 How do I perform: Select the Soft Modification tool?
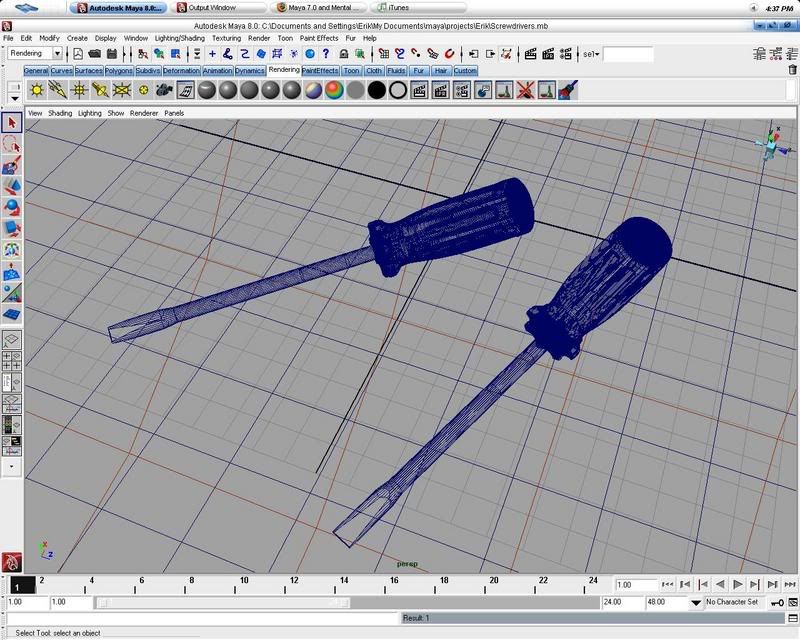click(12, 272)
